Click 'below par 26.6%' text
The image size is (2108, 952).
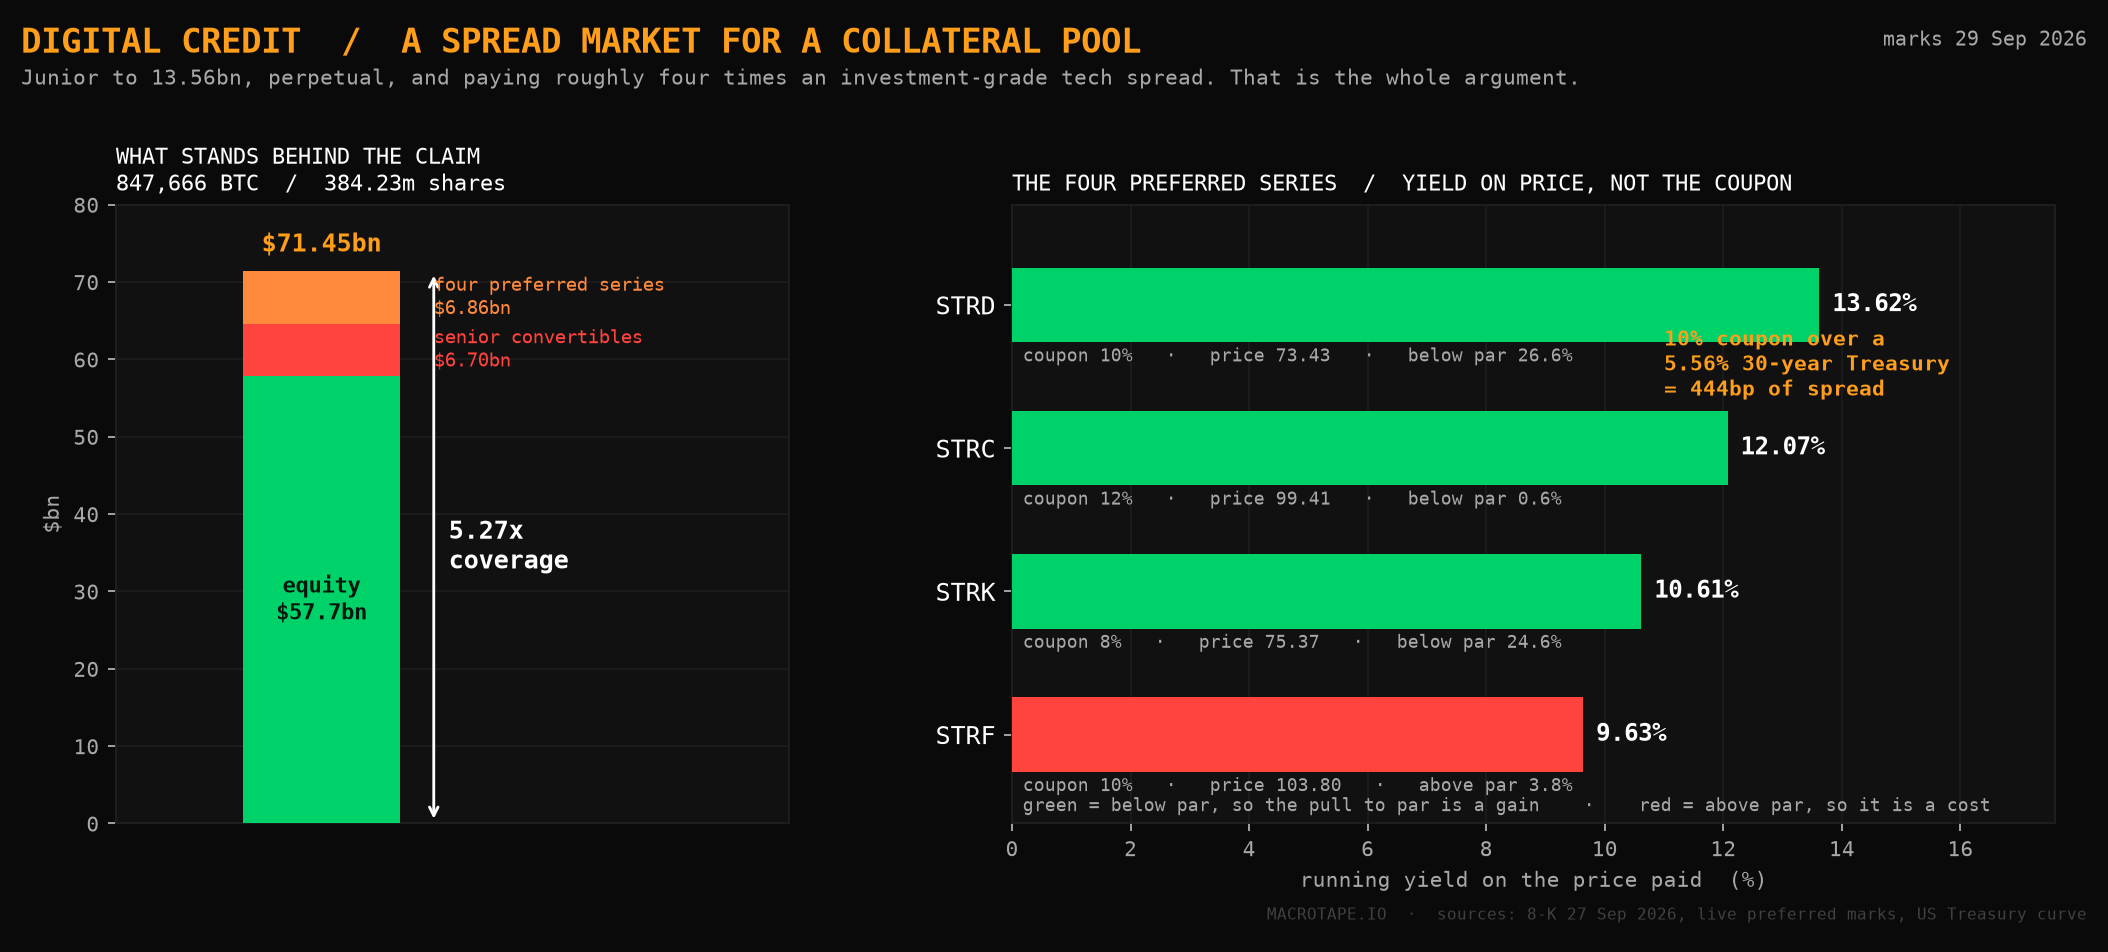point(1490,355)
